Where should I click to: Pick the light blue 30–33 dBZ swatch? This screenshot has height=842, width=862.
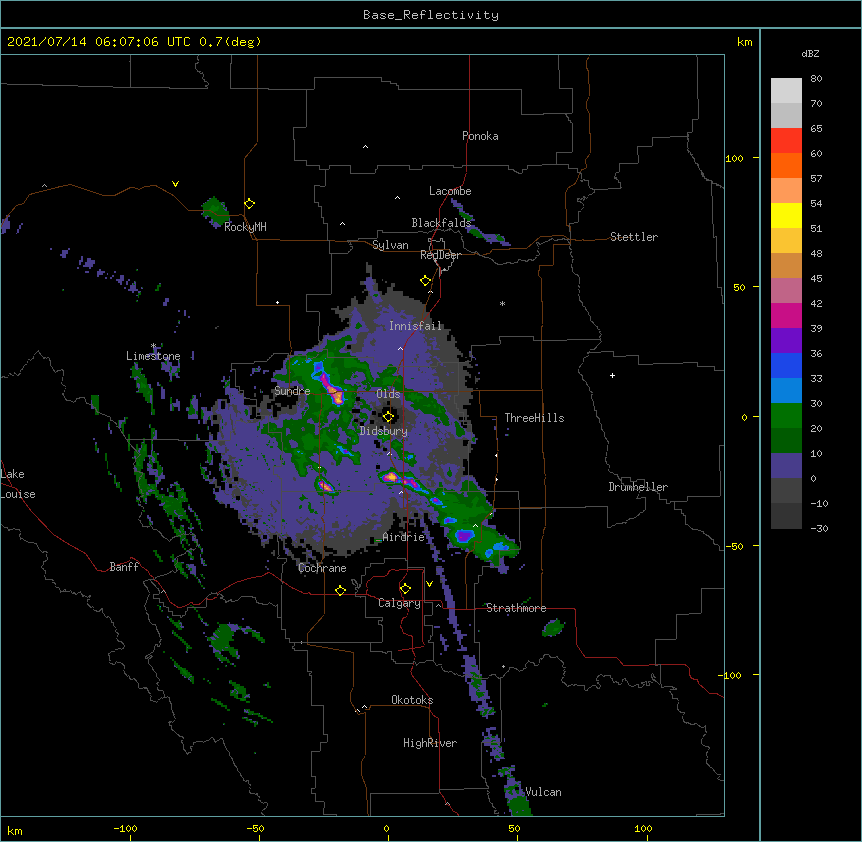point(786,391)
